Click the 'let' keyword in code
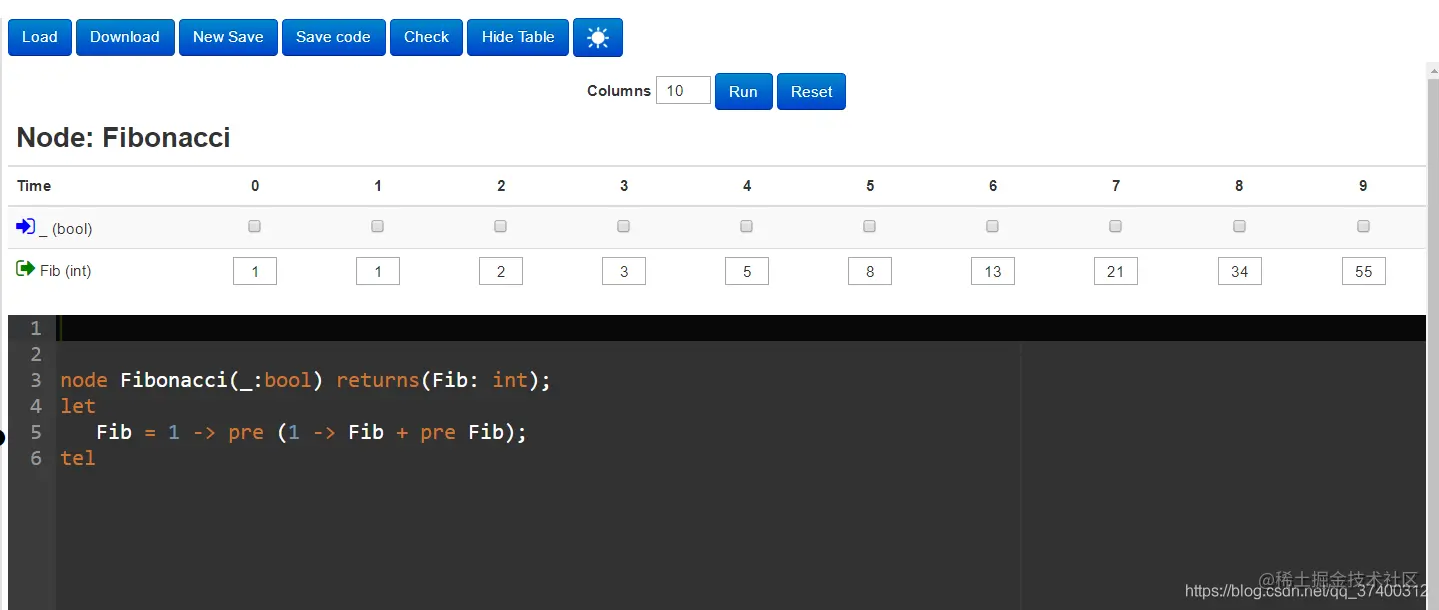 [78, 406]
